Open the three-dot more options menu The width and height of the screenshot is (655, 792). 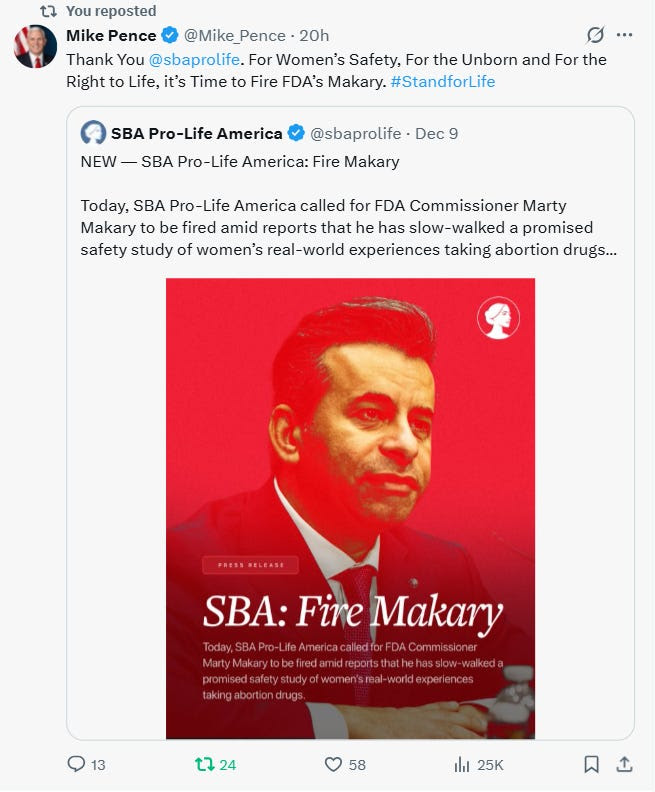[625, 35]
